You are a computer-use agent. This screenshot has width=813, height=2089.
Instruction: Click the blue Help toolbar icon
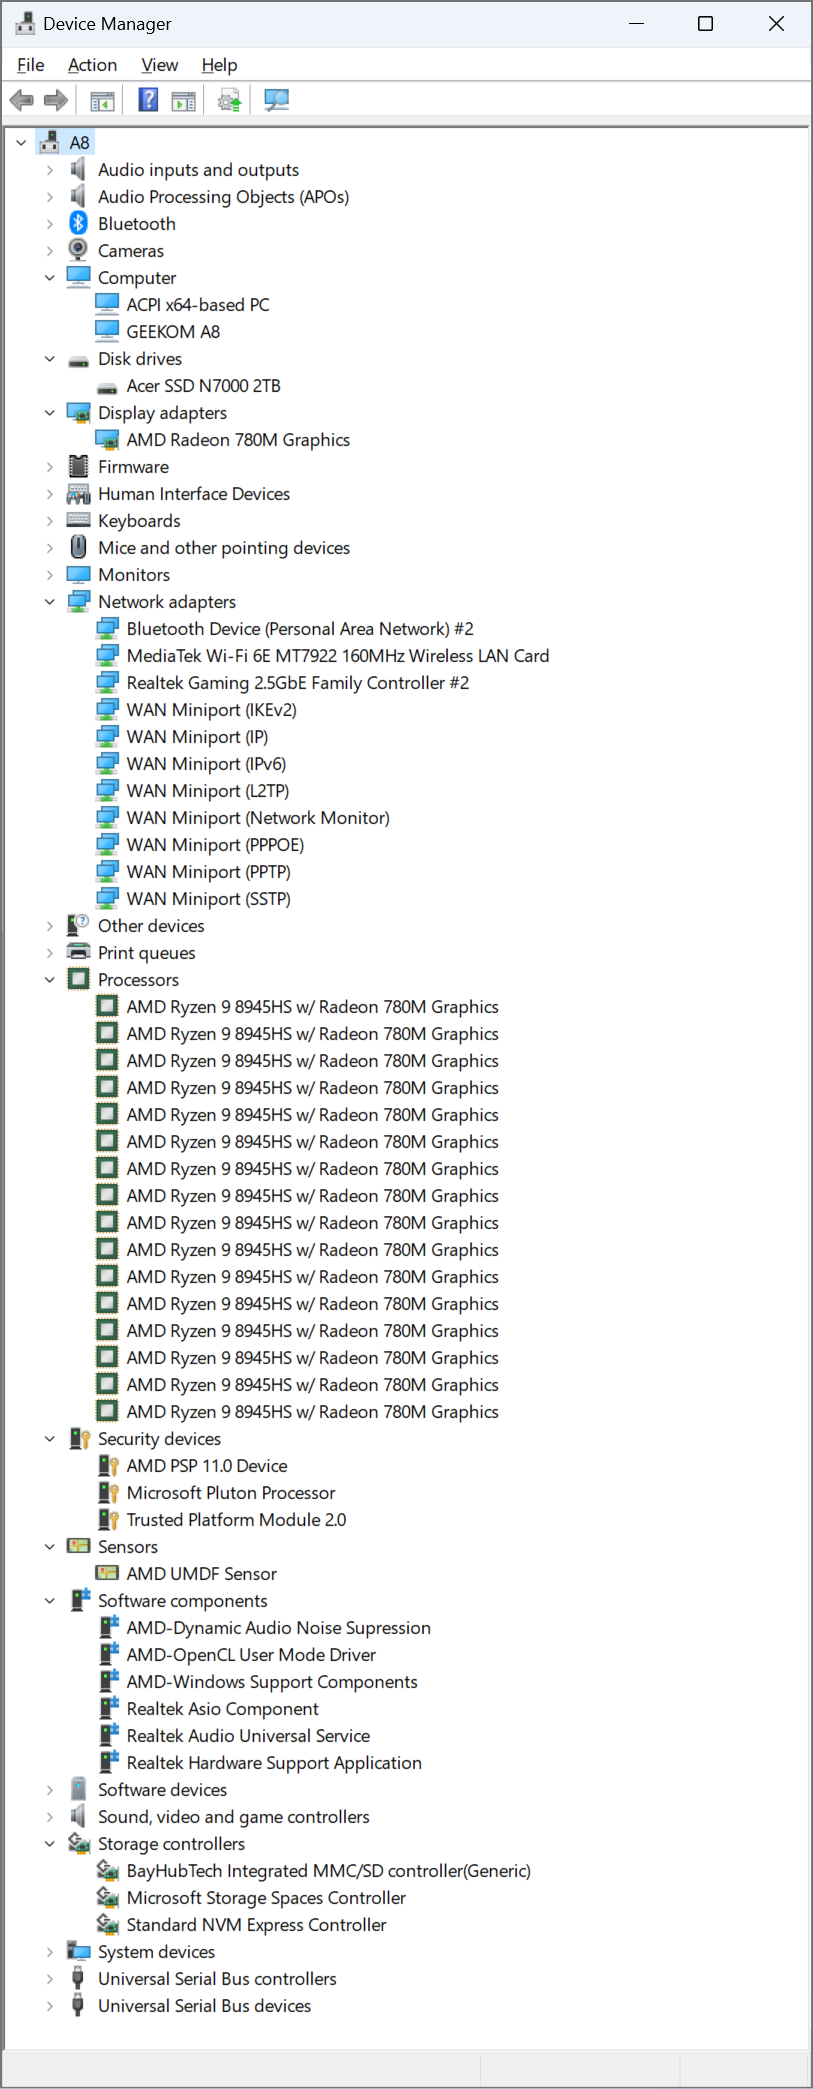point(148,100)
